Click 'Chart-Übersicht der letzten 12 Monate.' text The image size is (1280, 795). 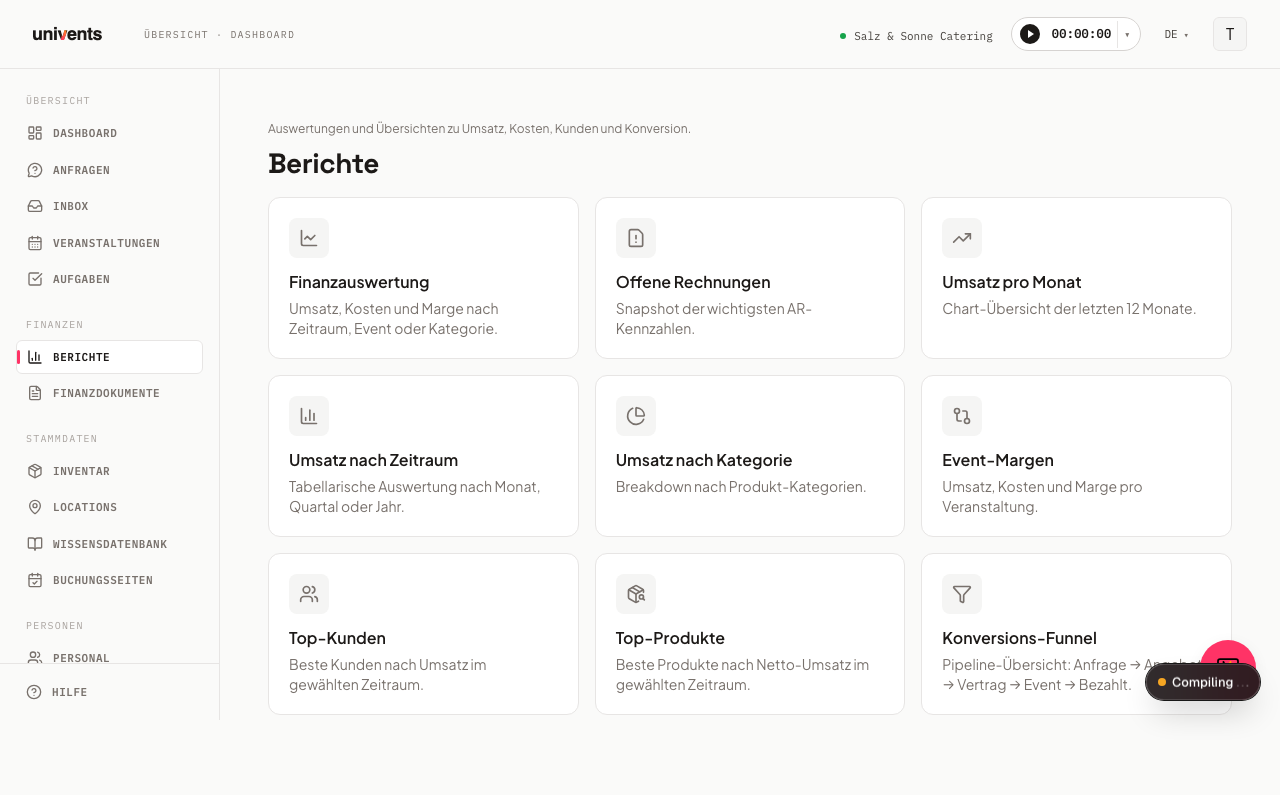(x=1069, y=309)
